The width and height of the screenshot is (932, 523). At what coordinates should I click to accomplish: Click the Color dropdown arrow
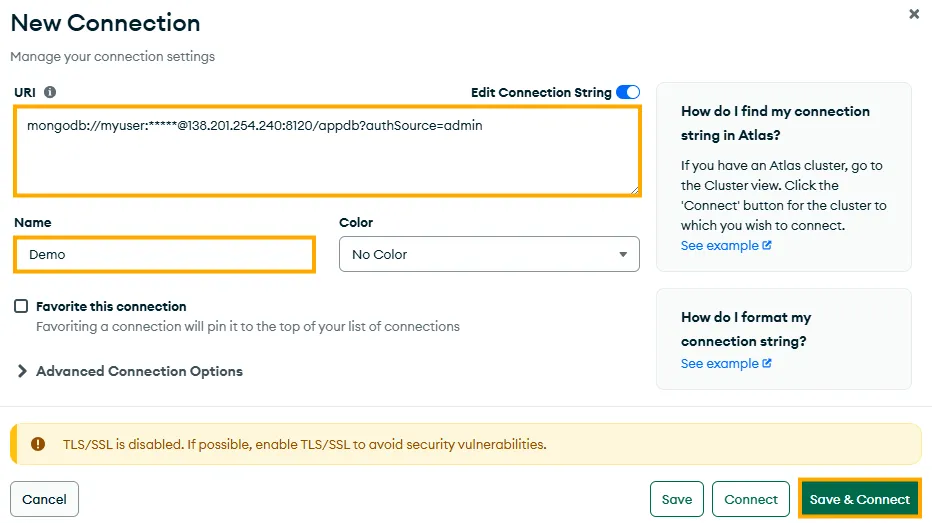click(x=624, y=255)
